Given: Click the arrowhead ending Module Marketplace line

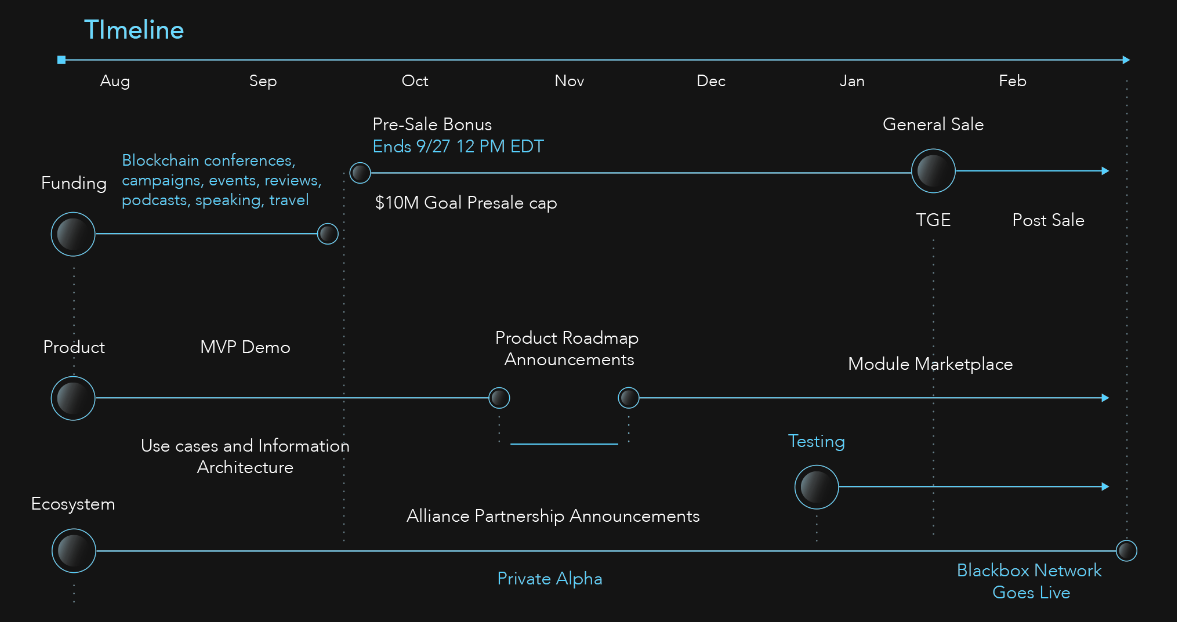Looking at the screenshot, I should (x=1105, y=398).
